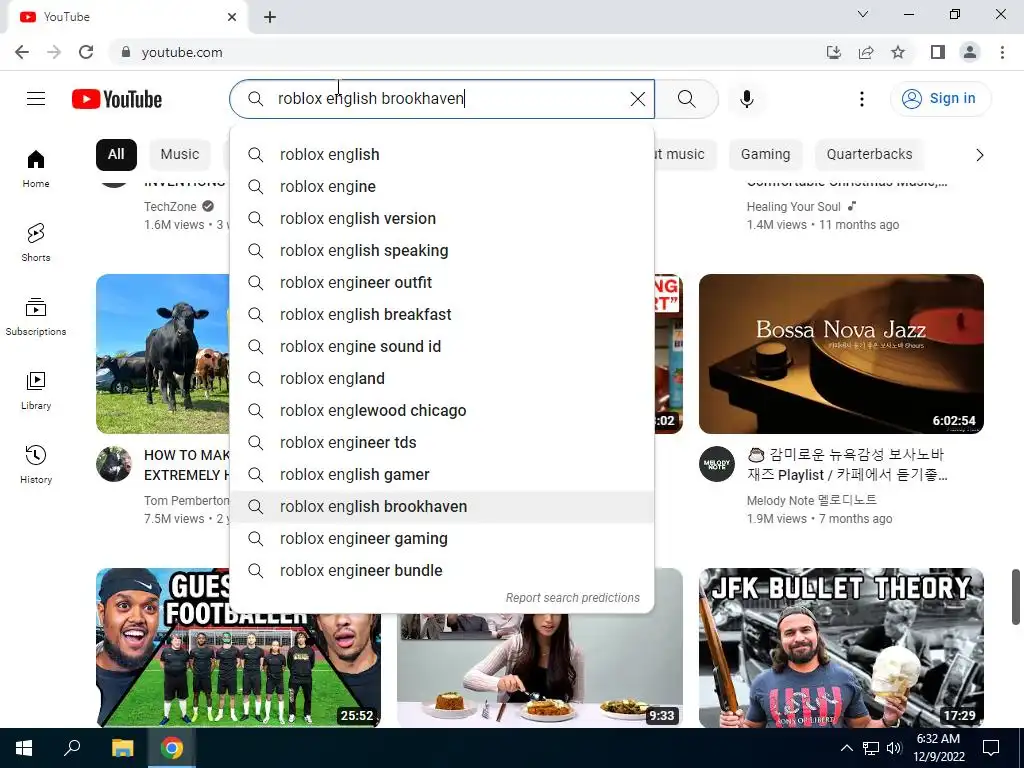Image resolution: width=1024 pixels, height=768 pixels.
Task: Open Library in the sidebar
Action: click(x=36, y=390)
